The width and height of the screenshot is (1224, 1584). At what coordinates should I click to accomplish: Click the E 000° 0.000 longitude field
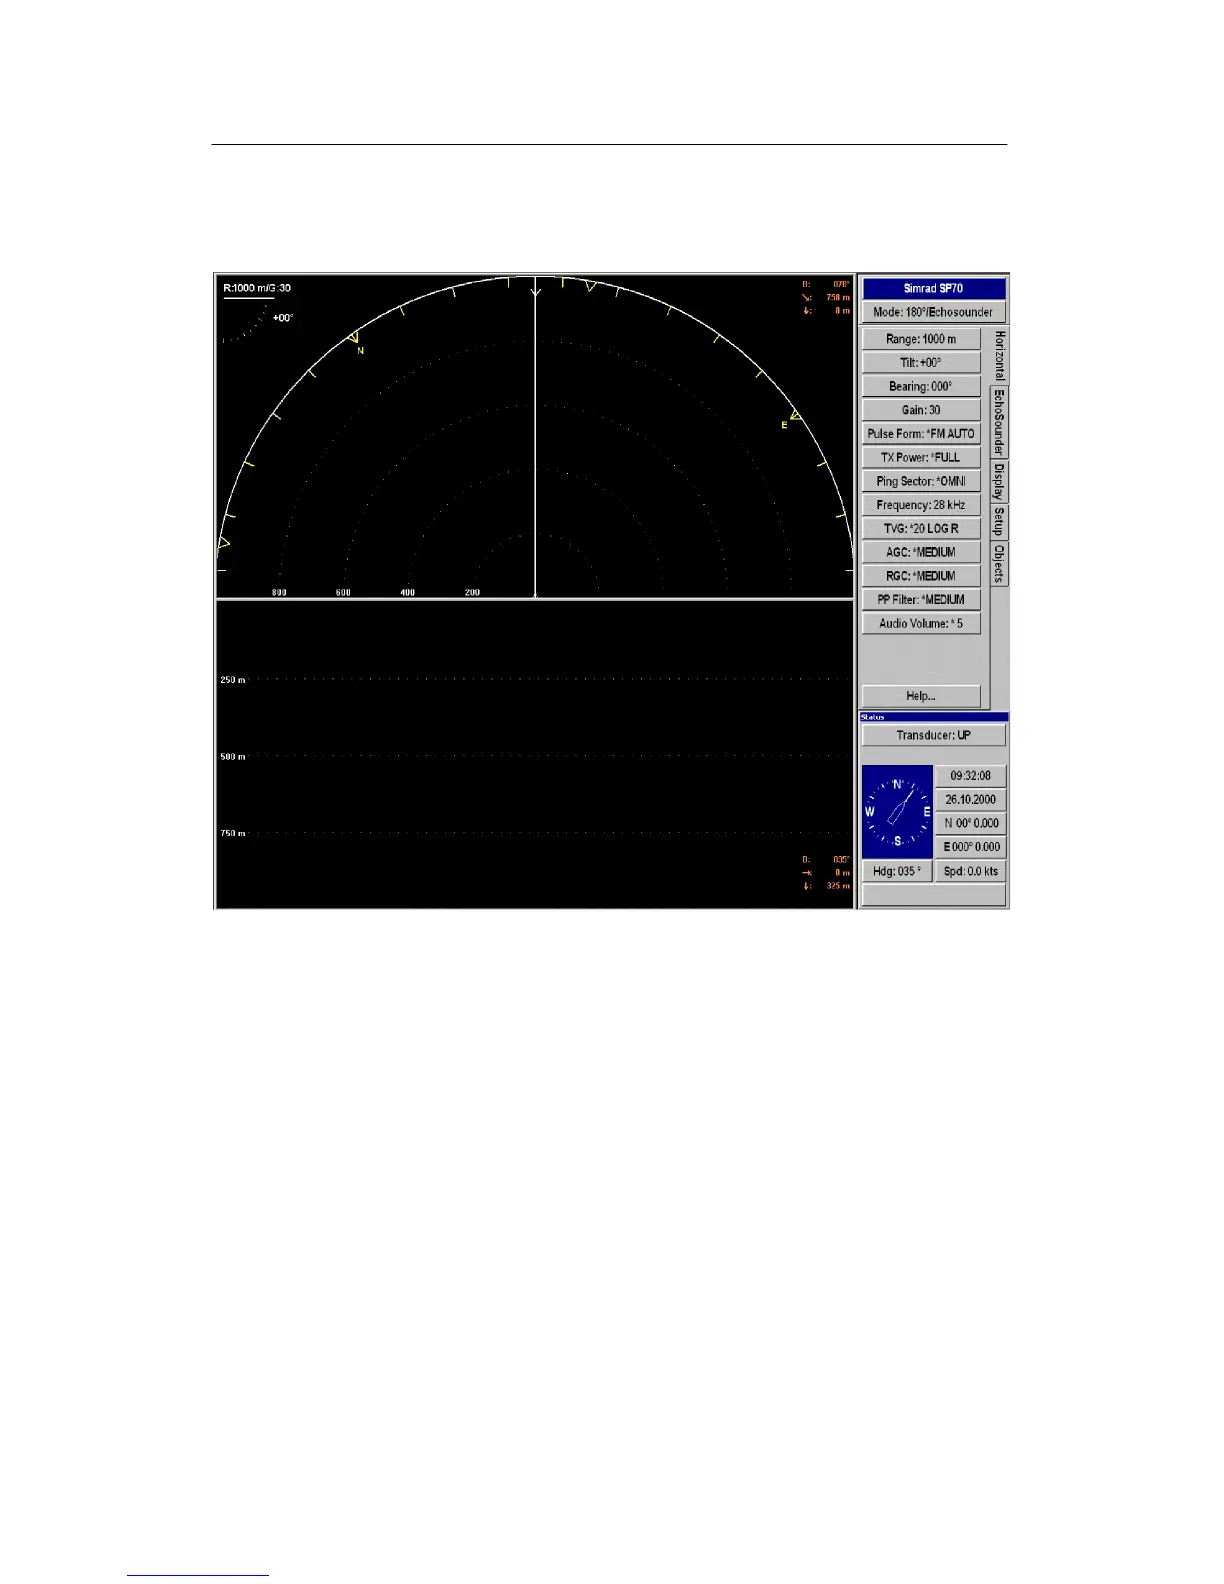(x=970, y=847)
